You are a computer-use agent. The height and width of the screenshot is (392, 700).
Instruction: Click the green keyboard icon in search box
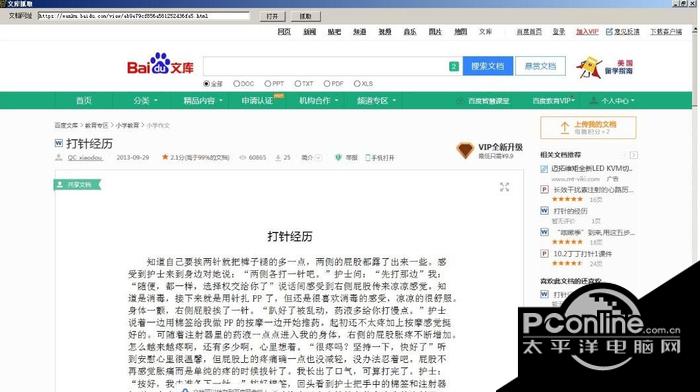click(454, 67)
